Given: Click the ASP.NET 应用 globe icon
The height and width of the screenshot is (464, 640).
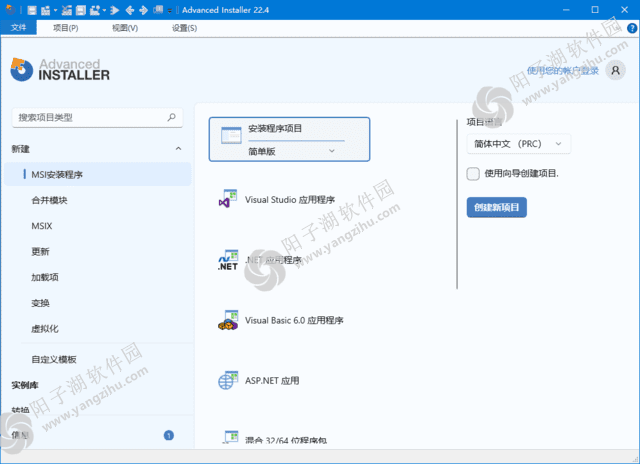Looking at the screenshot, I should click(x=228, y=380).
